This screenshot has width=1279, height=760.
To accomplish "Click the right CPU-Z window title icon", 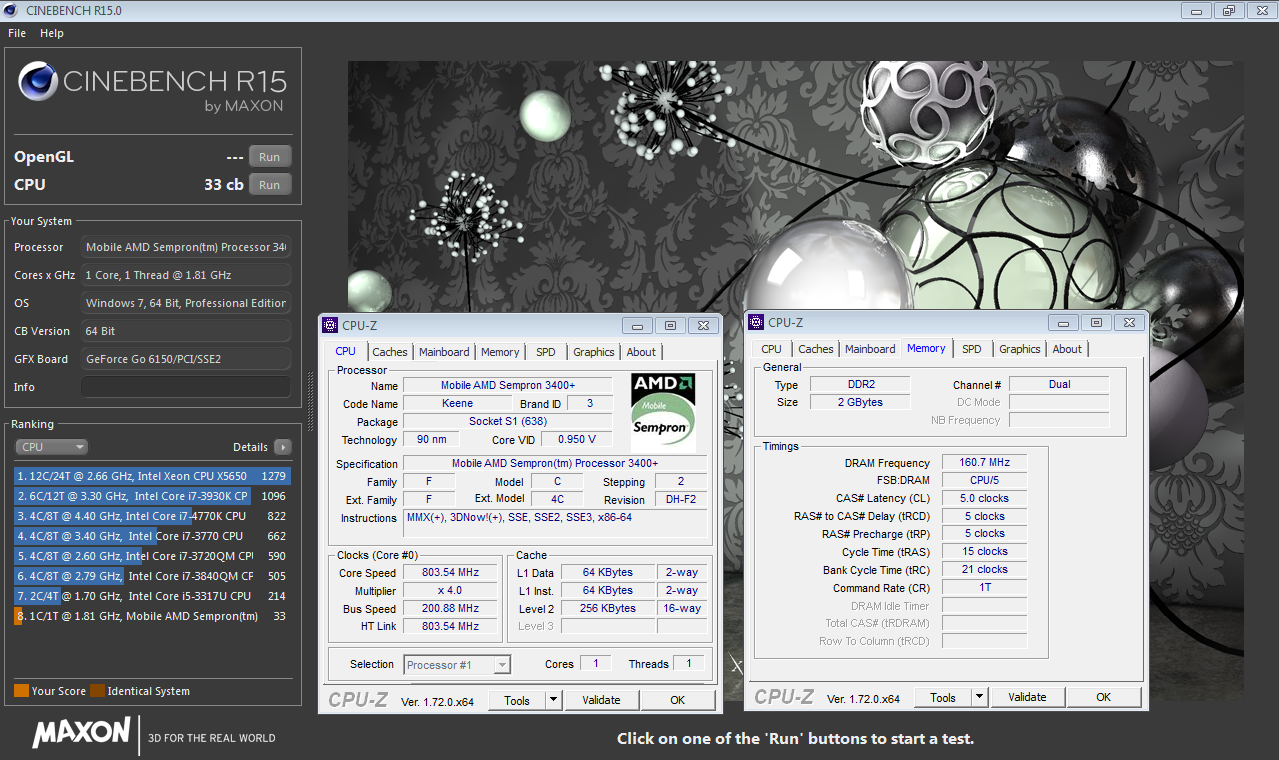I will click(757, 322).
